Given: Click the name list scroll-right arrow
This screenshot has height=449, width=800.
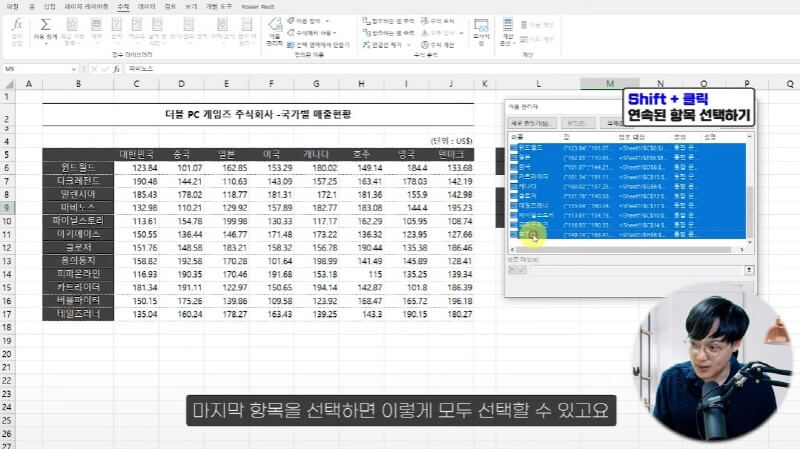Looking at the screenshot, I should pos(742,250).
